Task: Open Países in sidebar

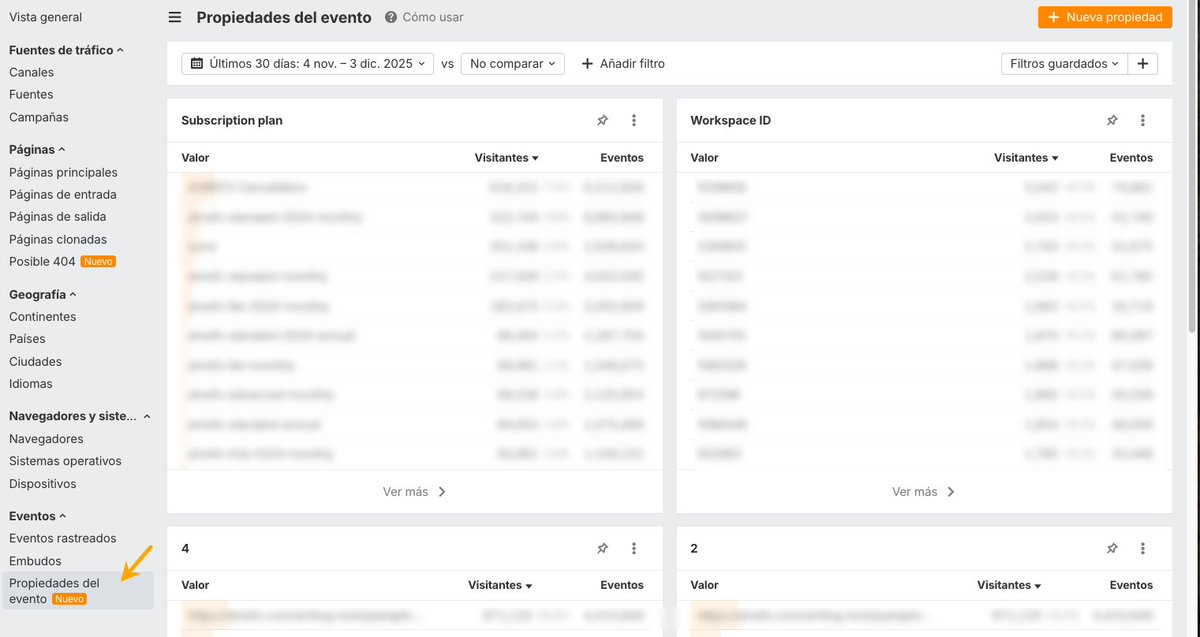Action: pyautogui.click(x=28, y=339)
